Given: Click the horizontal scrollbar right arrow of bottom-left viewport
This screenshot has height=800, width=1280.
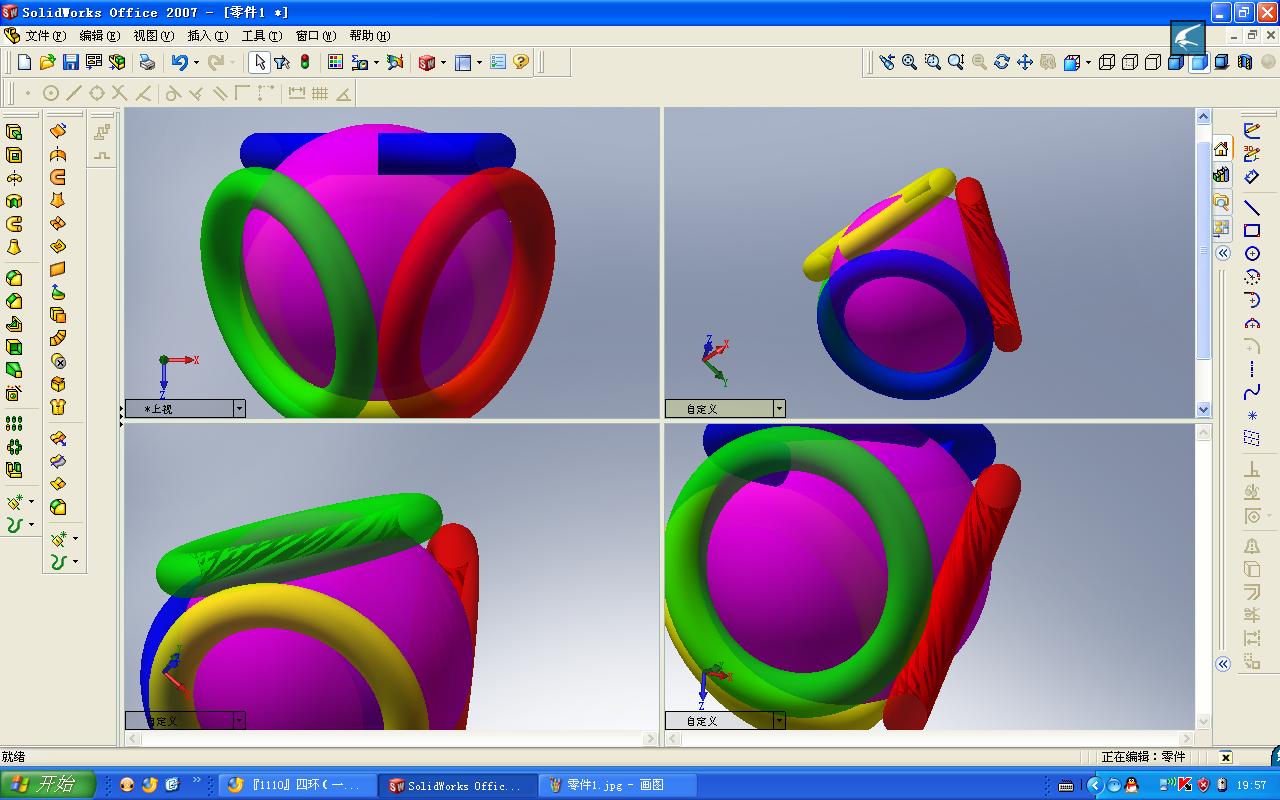Looking at the screenshot, I should point(650,738).
